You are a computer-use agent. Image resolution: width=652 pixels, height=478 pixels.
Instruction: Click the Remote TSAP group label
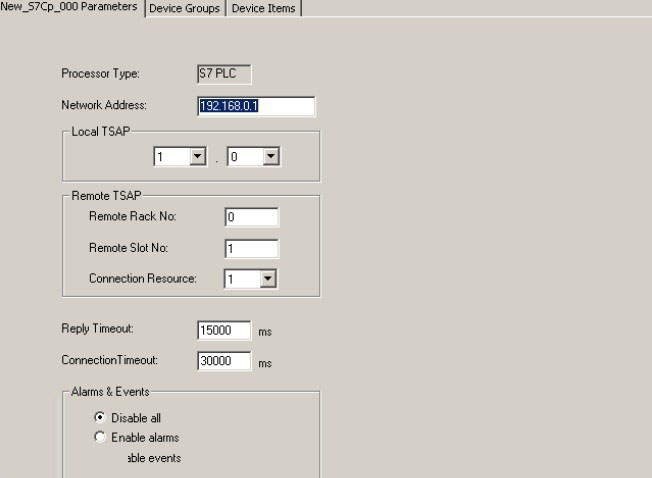(106, 196)
